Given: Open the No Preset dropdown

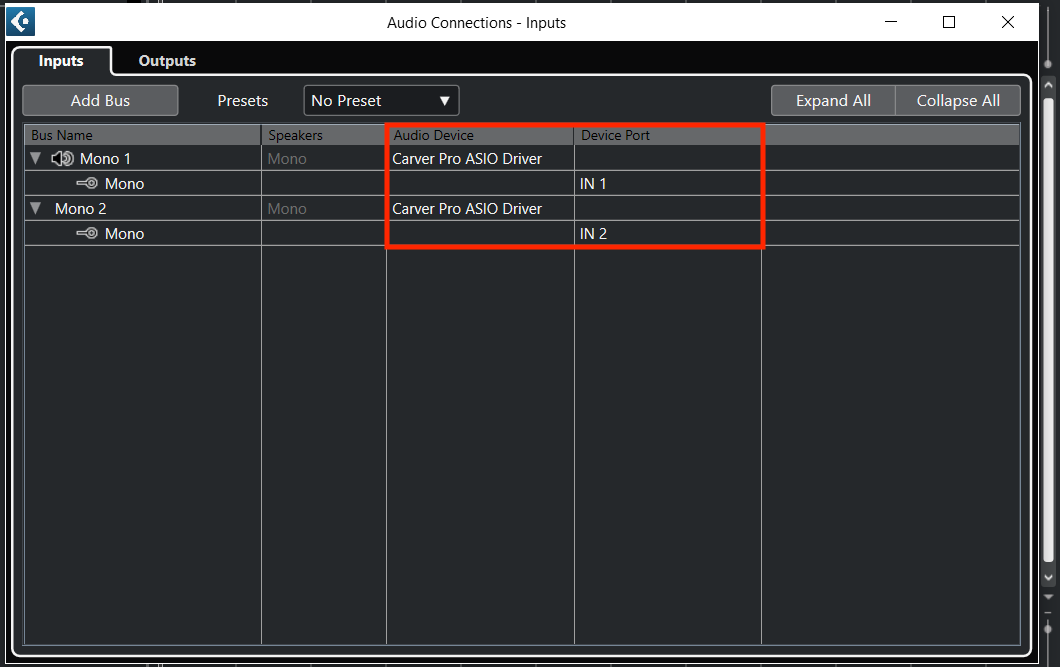Looking at the screenshot, I should (x=381, y=100).
